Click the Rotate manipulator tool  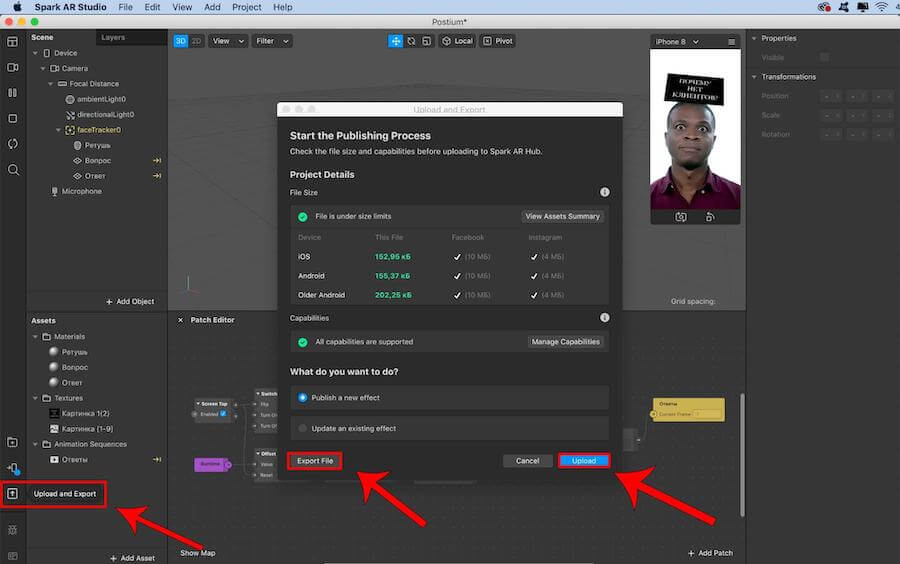coord(411,41)
